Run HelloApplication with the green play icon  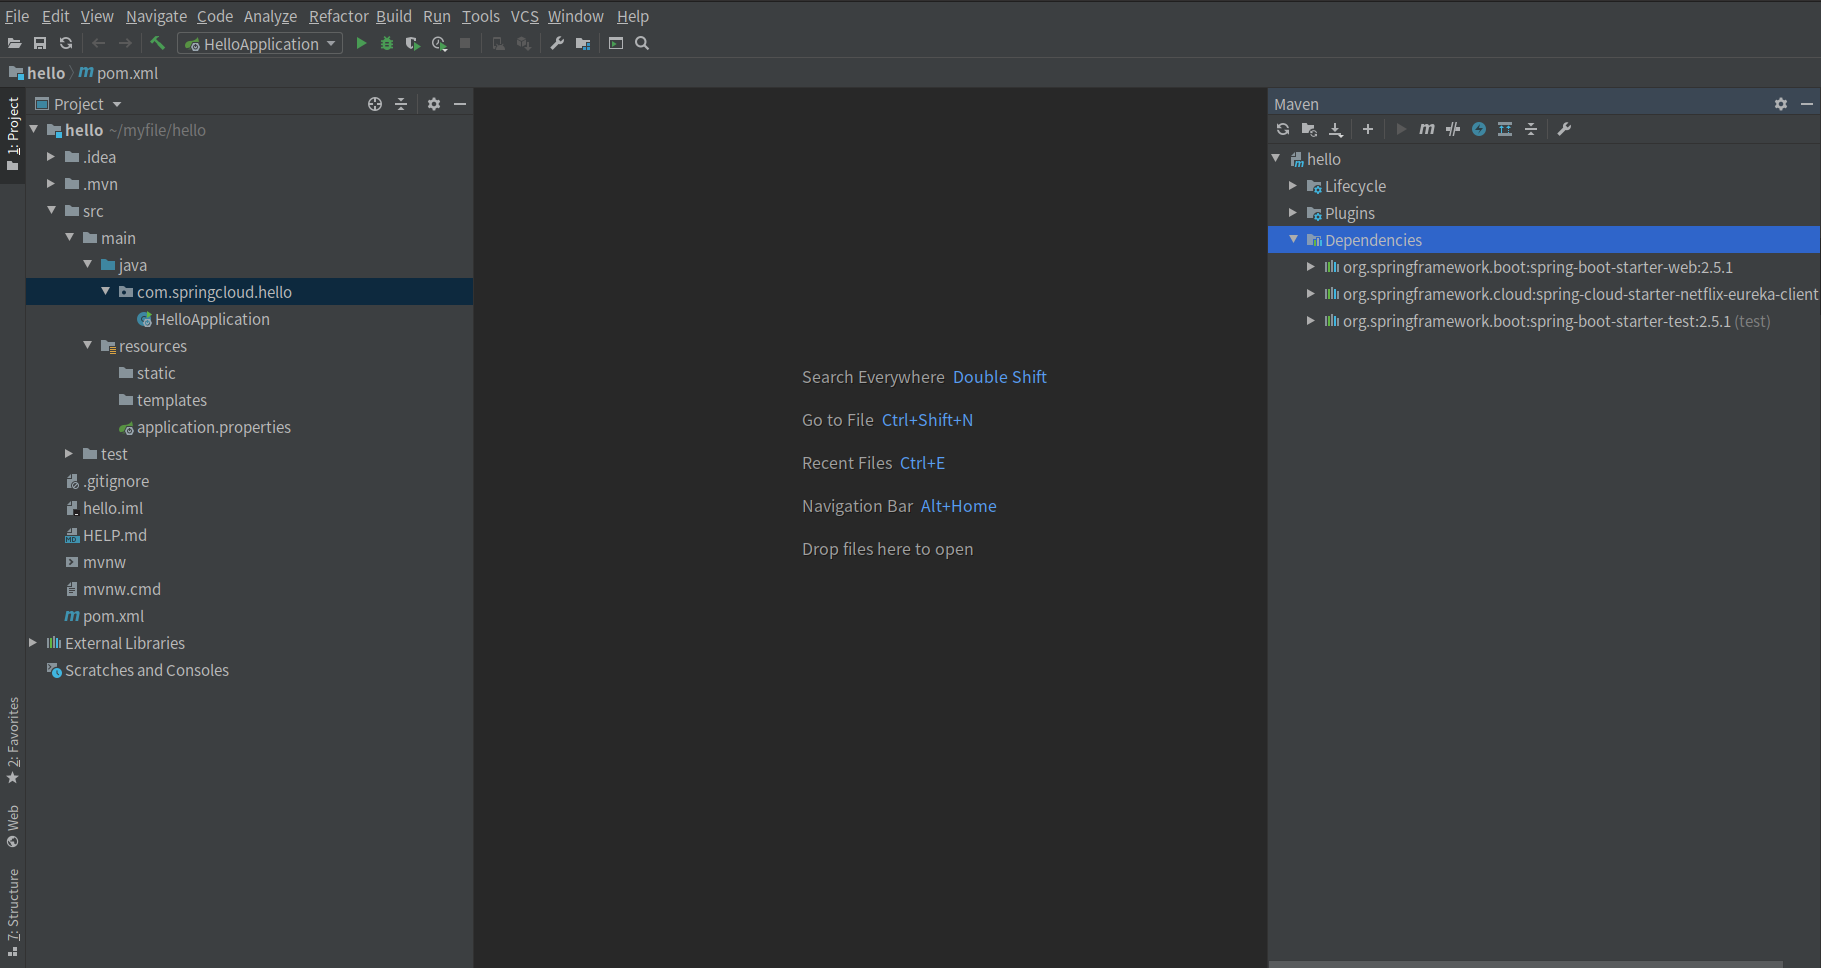pos(361,44)
